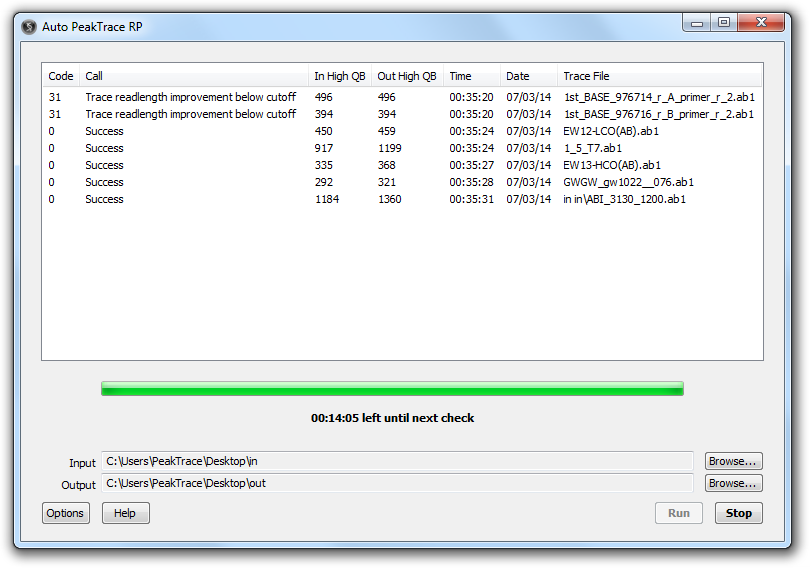Browse for the Output folder

pos(734,483)
